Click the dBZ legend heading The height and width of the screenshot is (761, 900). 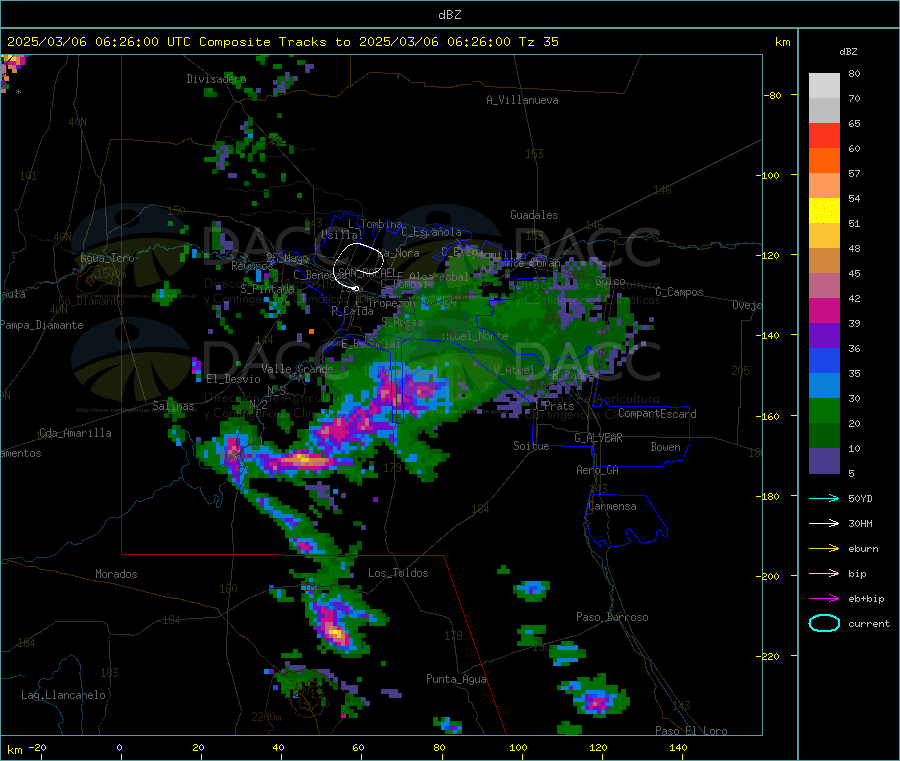point(848,52)
